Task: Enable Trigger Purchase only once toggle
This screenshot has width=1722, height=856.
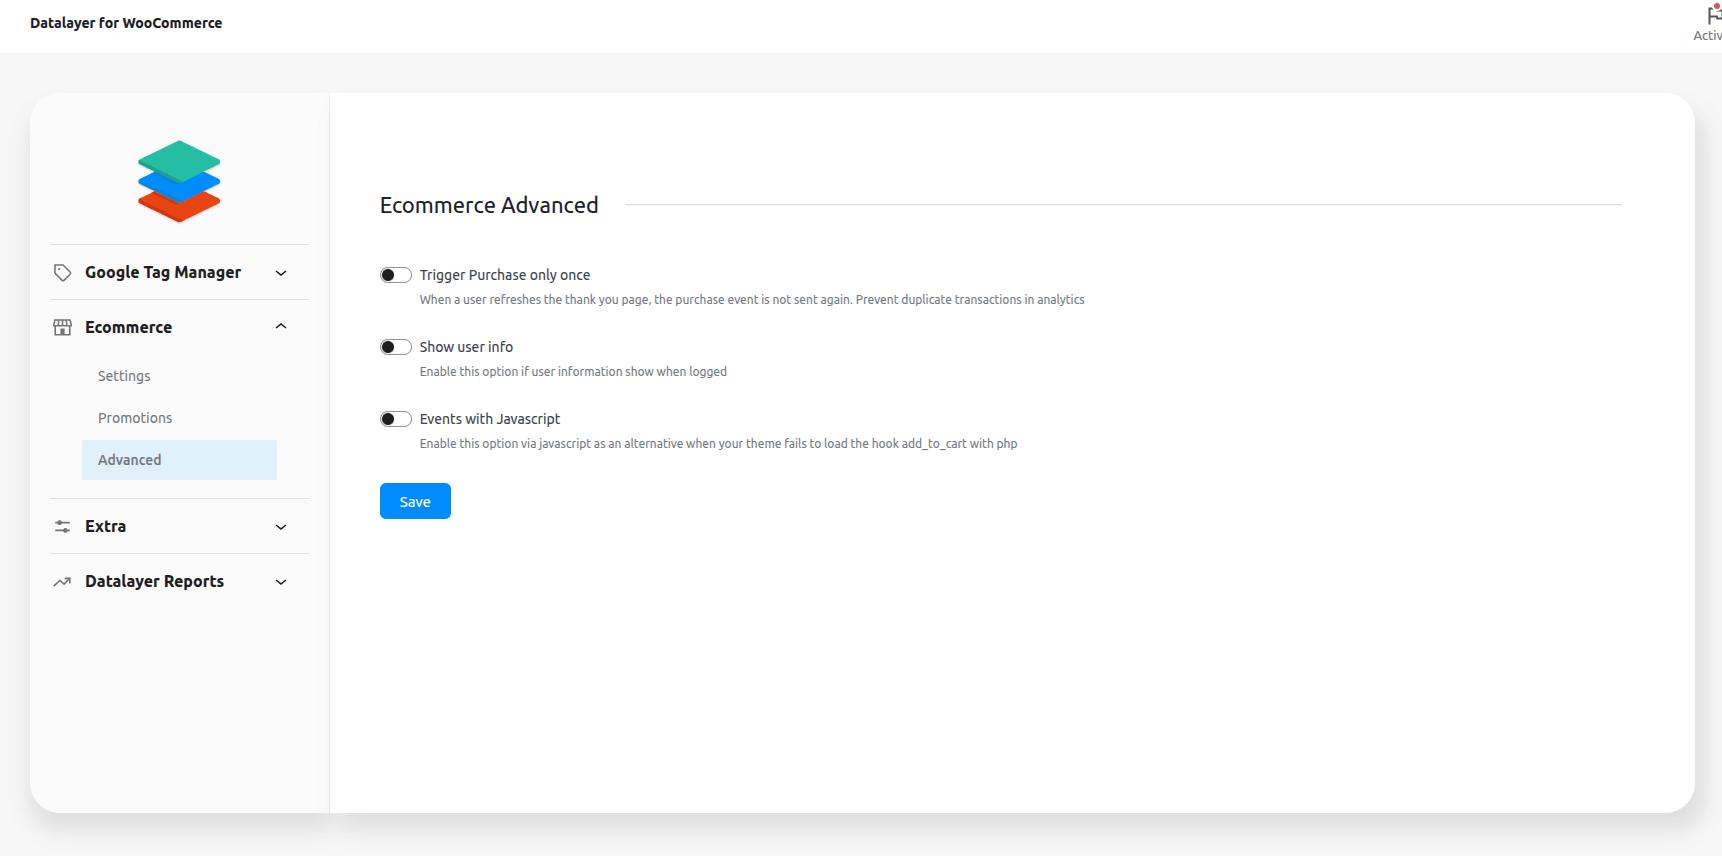Action: tap(396, 275)
